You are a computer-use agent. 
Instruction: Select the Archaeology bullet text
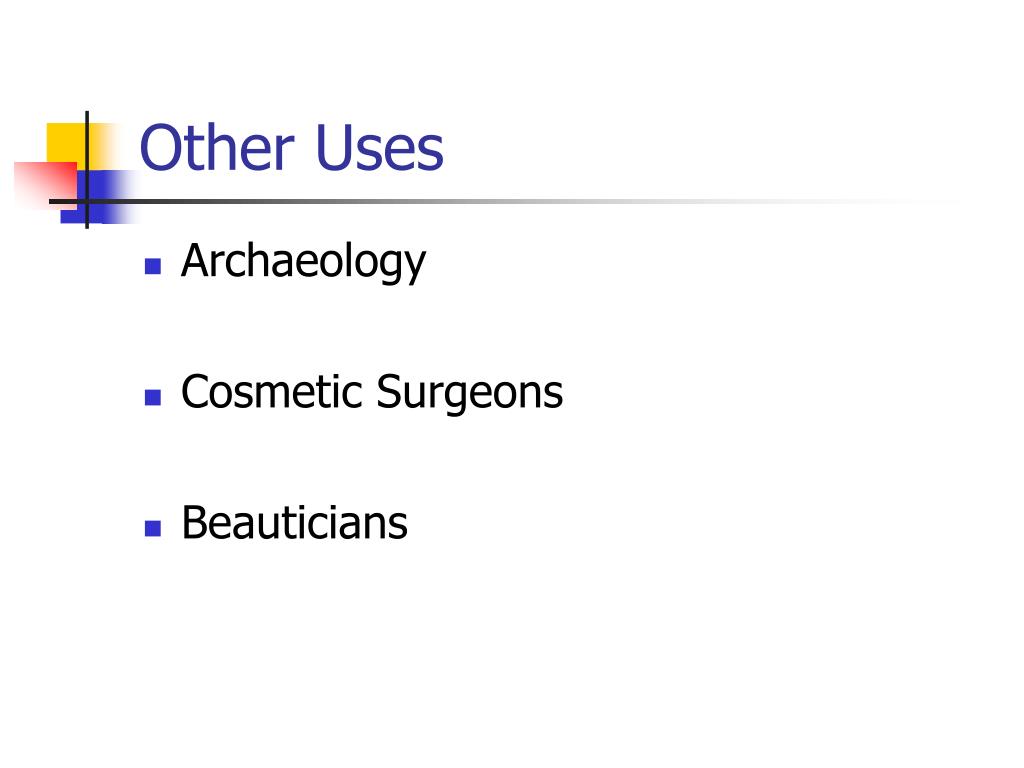(303, 263)
